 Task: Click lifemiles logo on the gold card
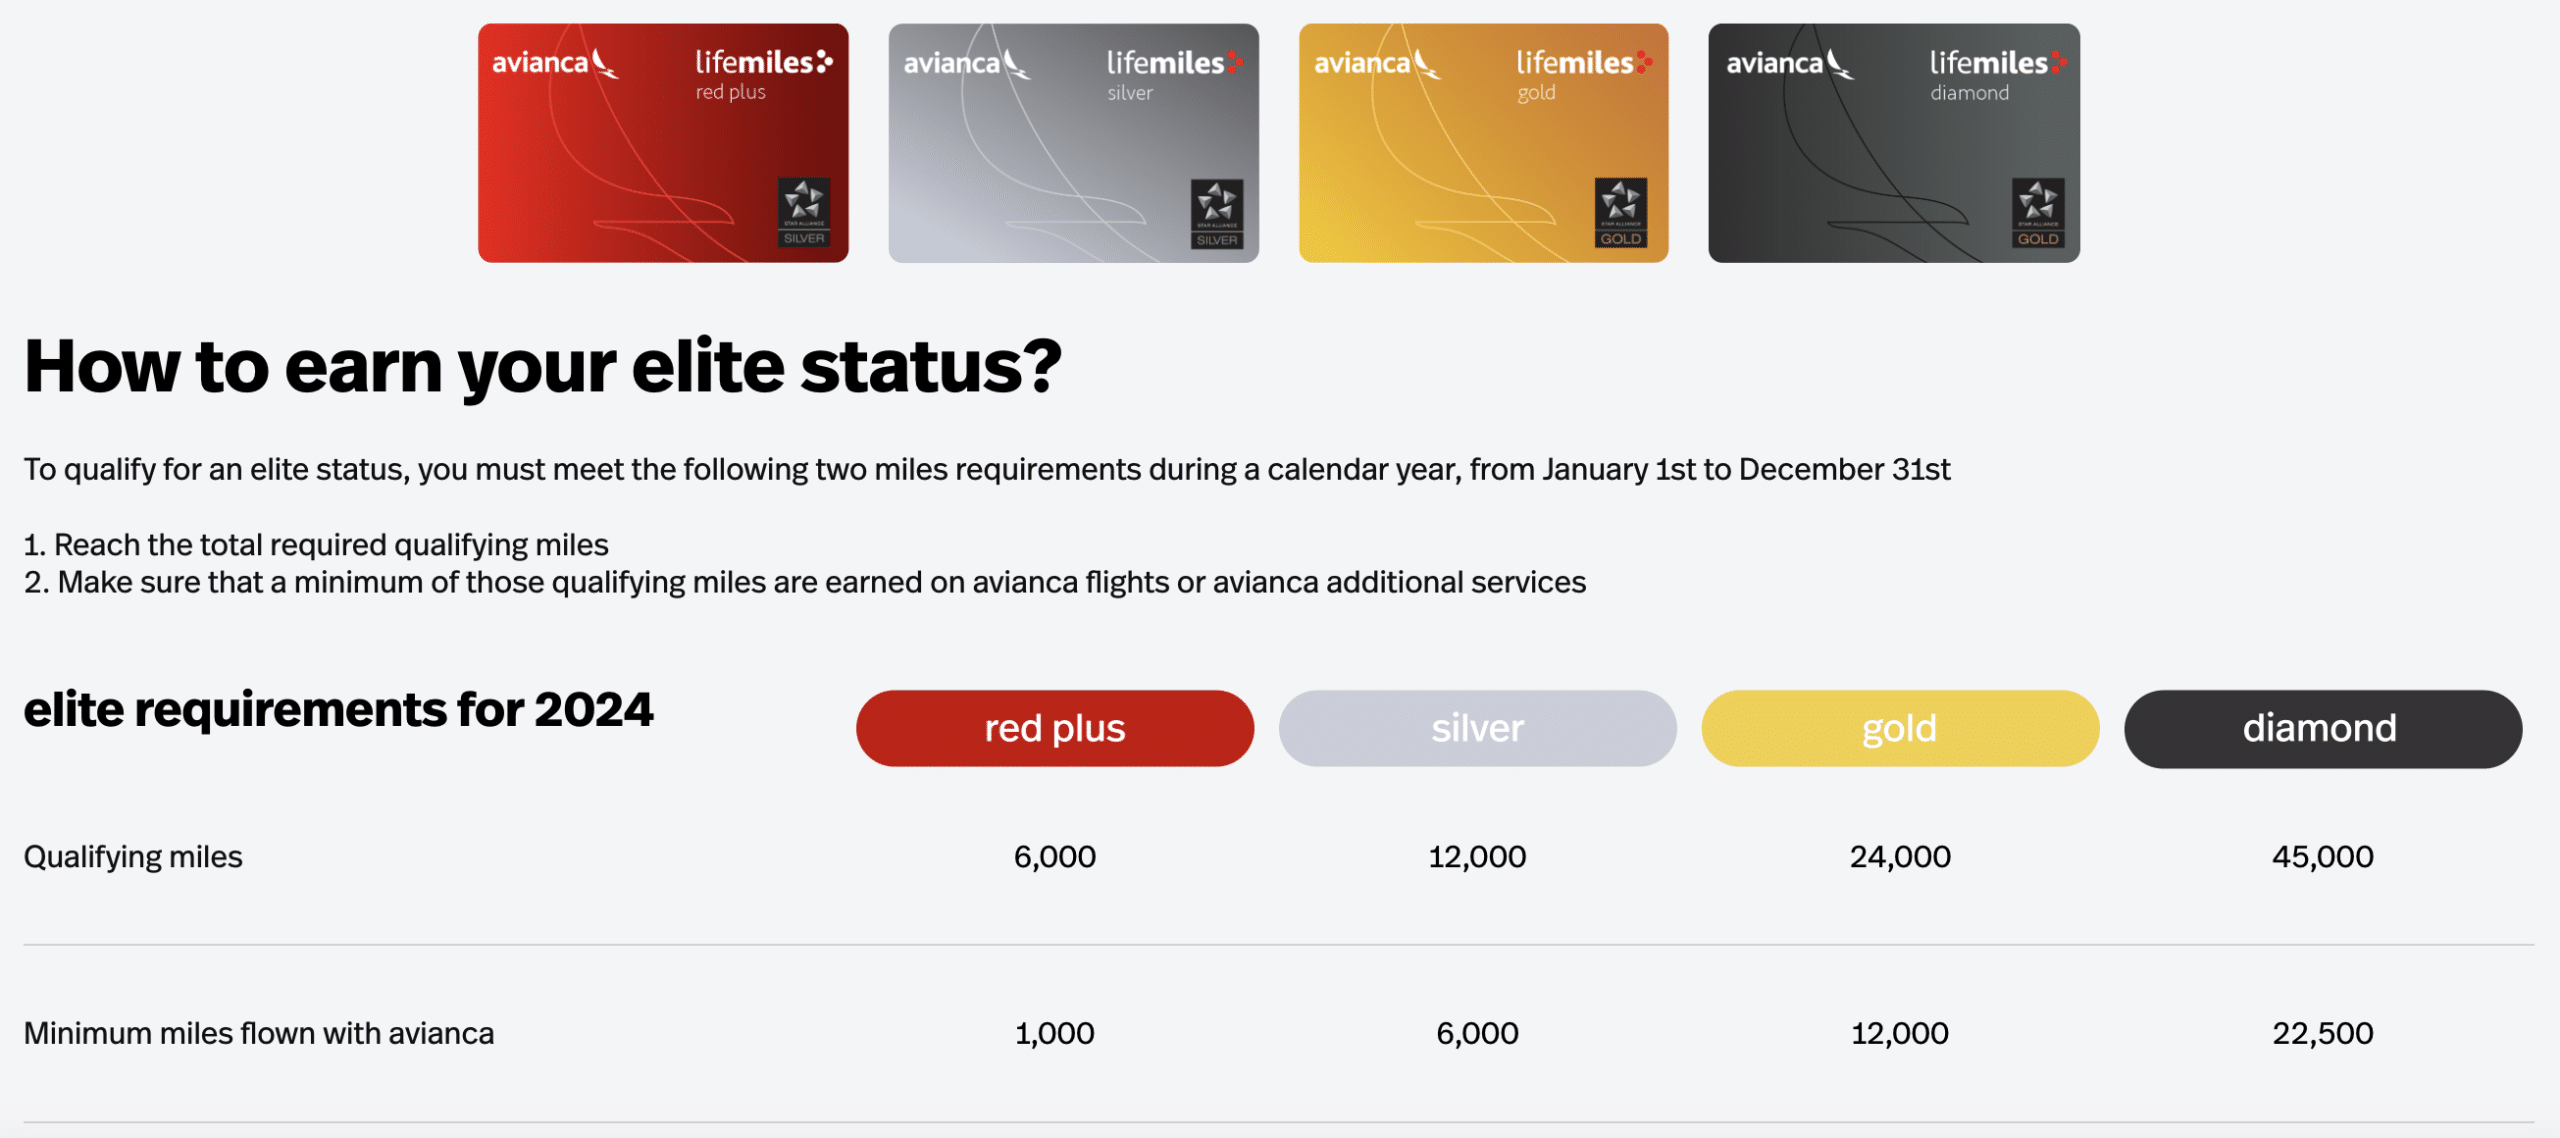(x=1584, y=64)
